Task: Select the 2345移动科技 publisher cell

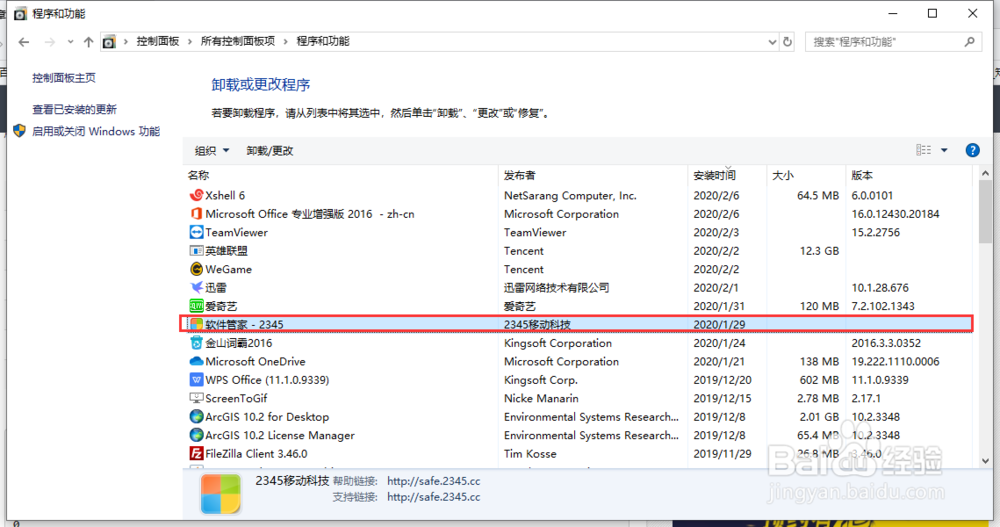Action: pyautogui.click(x=537, y=325)
